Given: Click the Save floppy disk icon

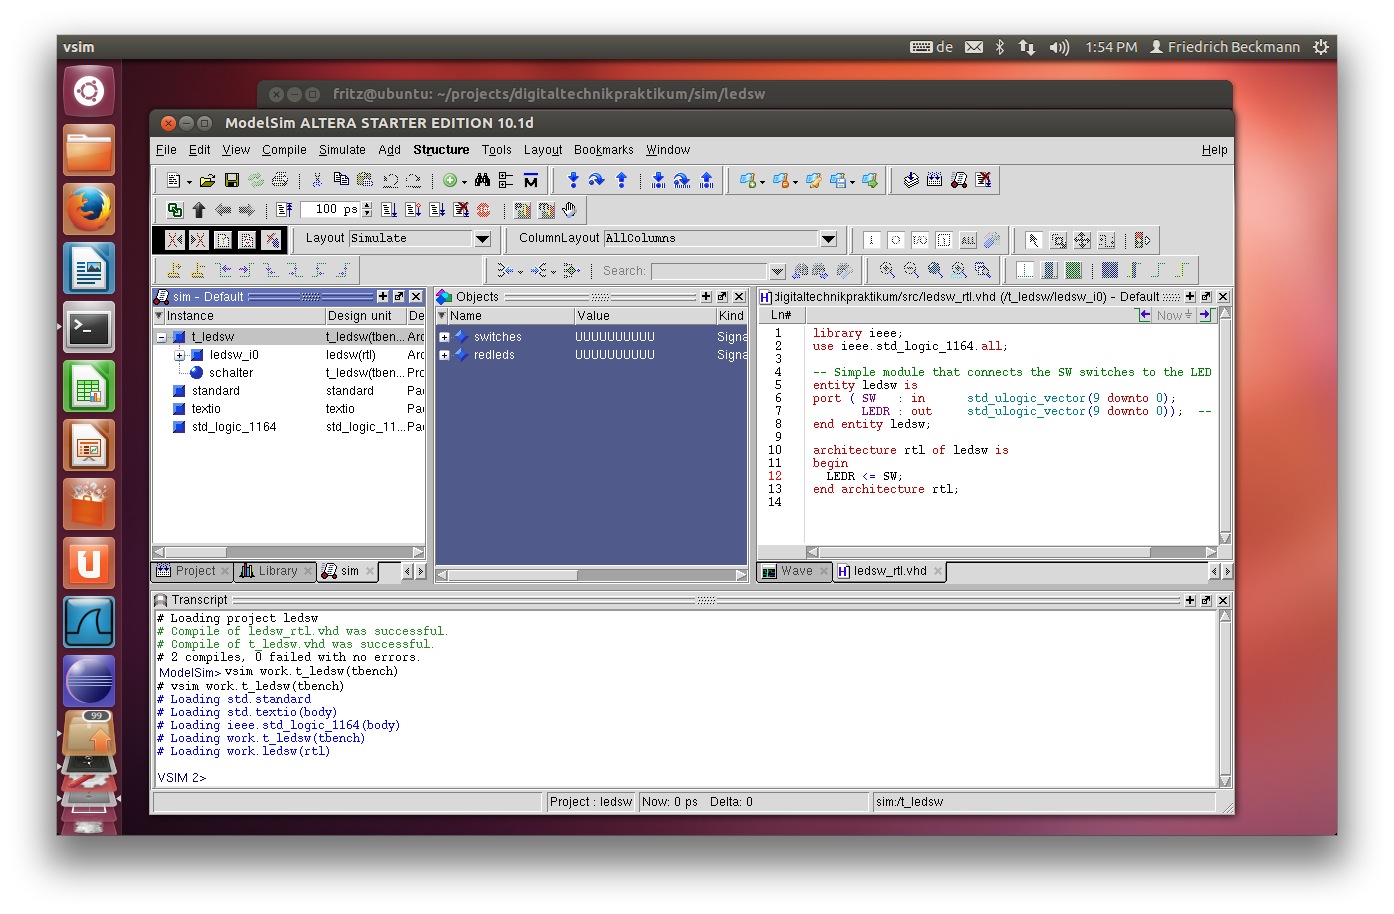Looking at the screenshot, I should (x=232, y=181).
